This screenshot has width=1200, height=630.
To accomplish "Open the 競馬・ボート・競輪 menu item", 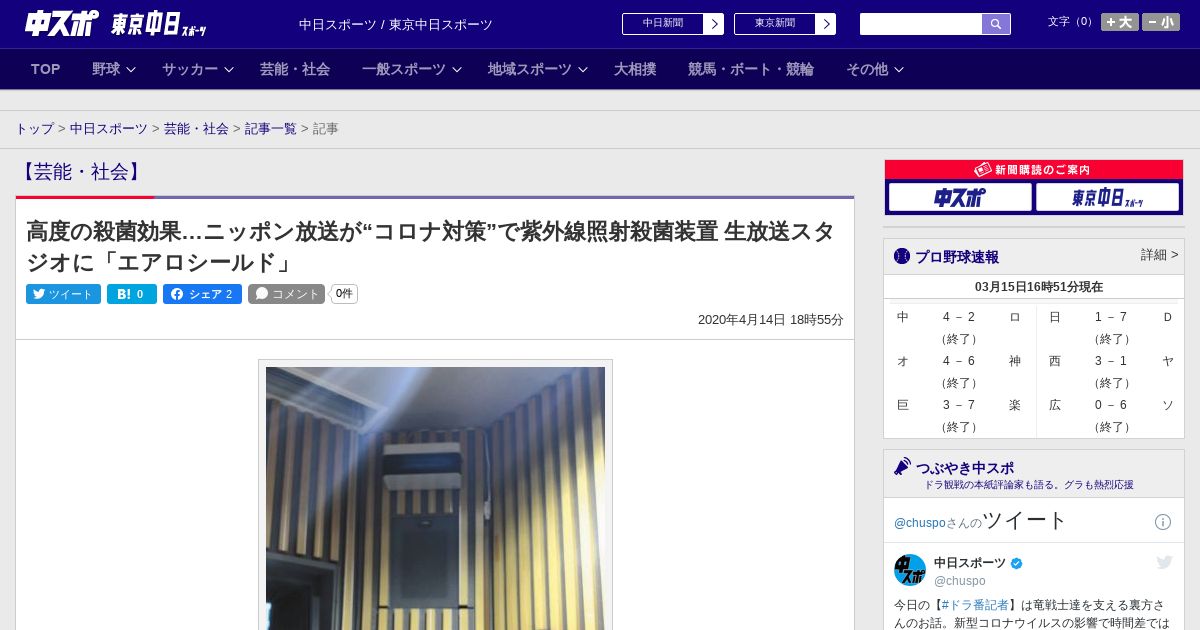I will 751,69.
